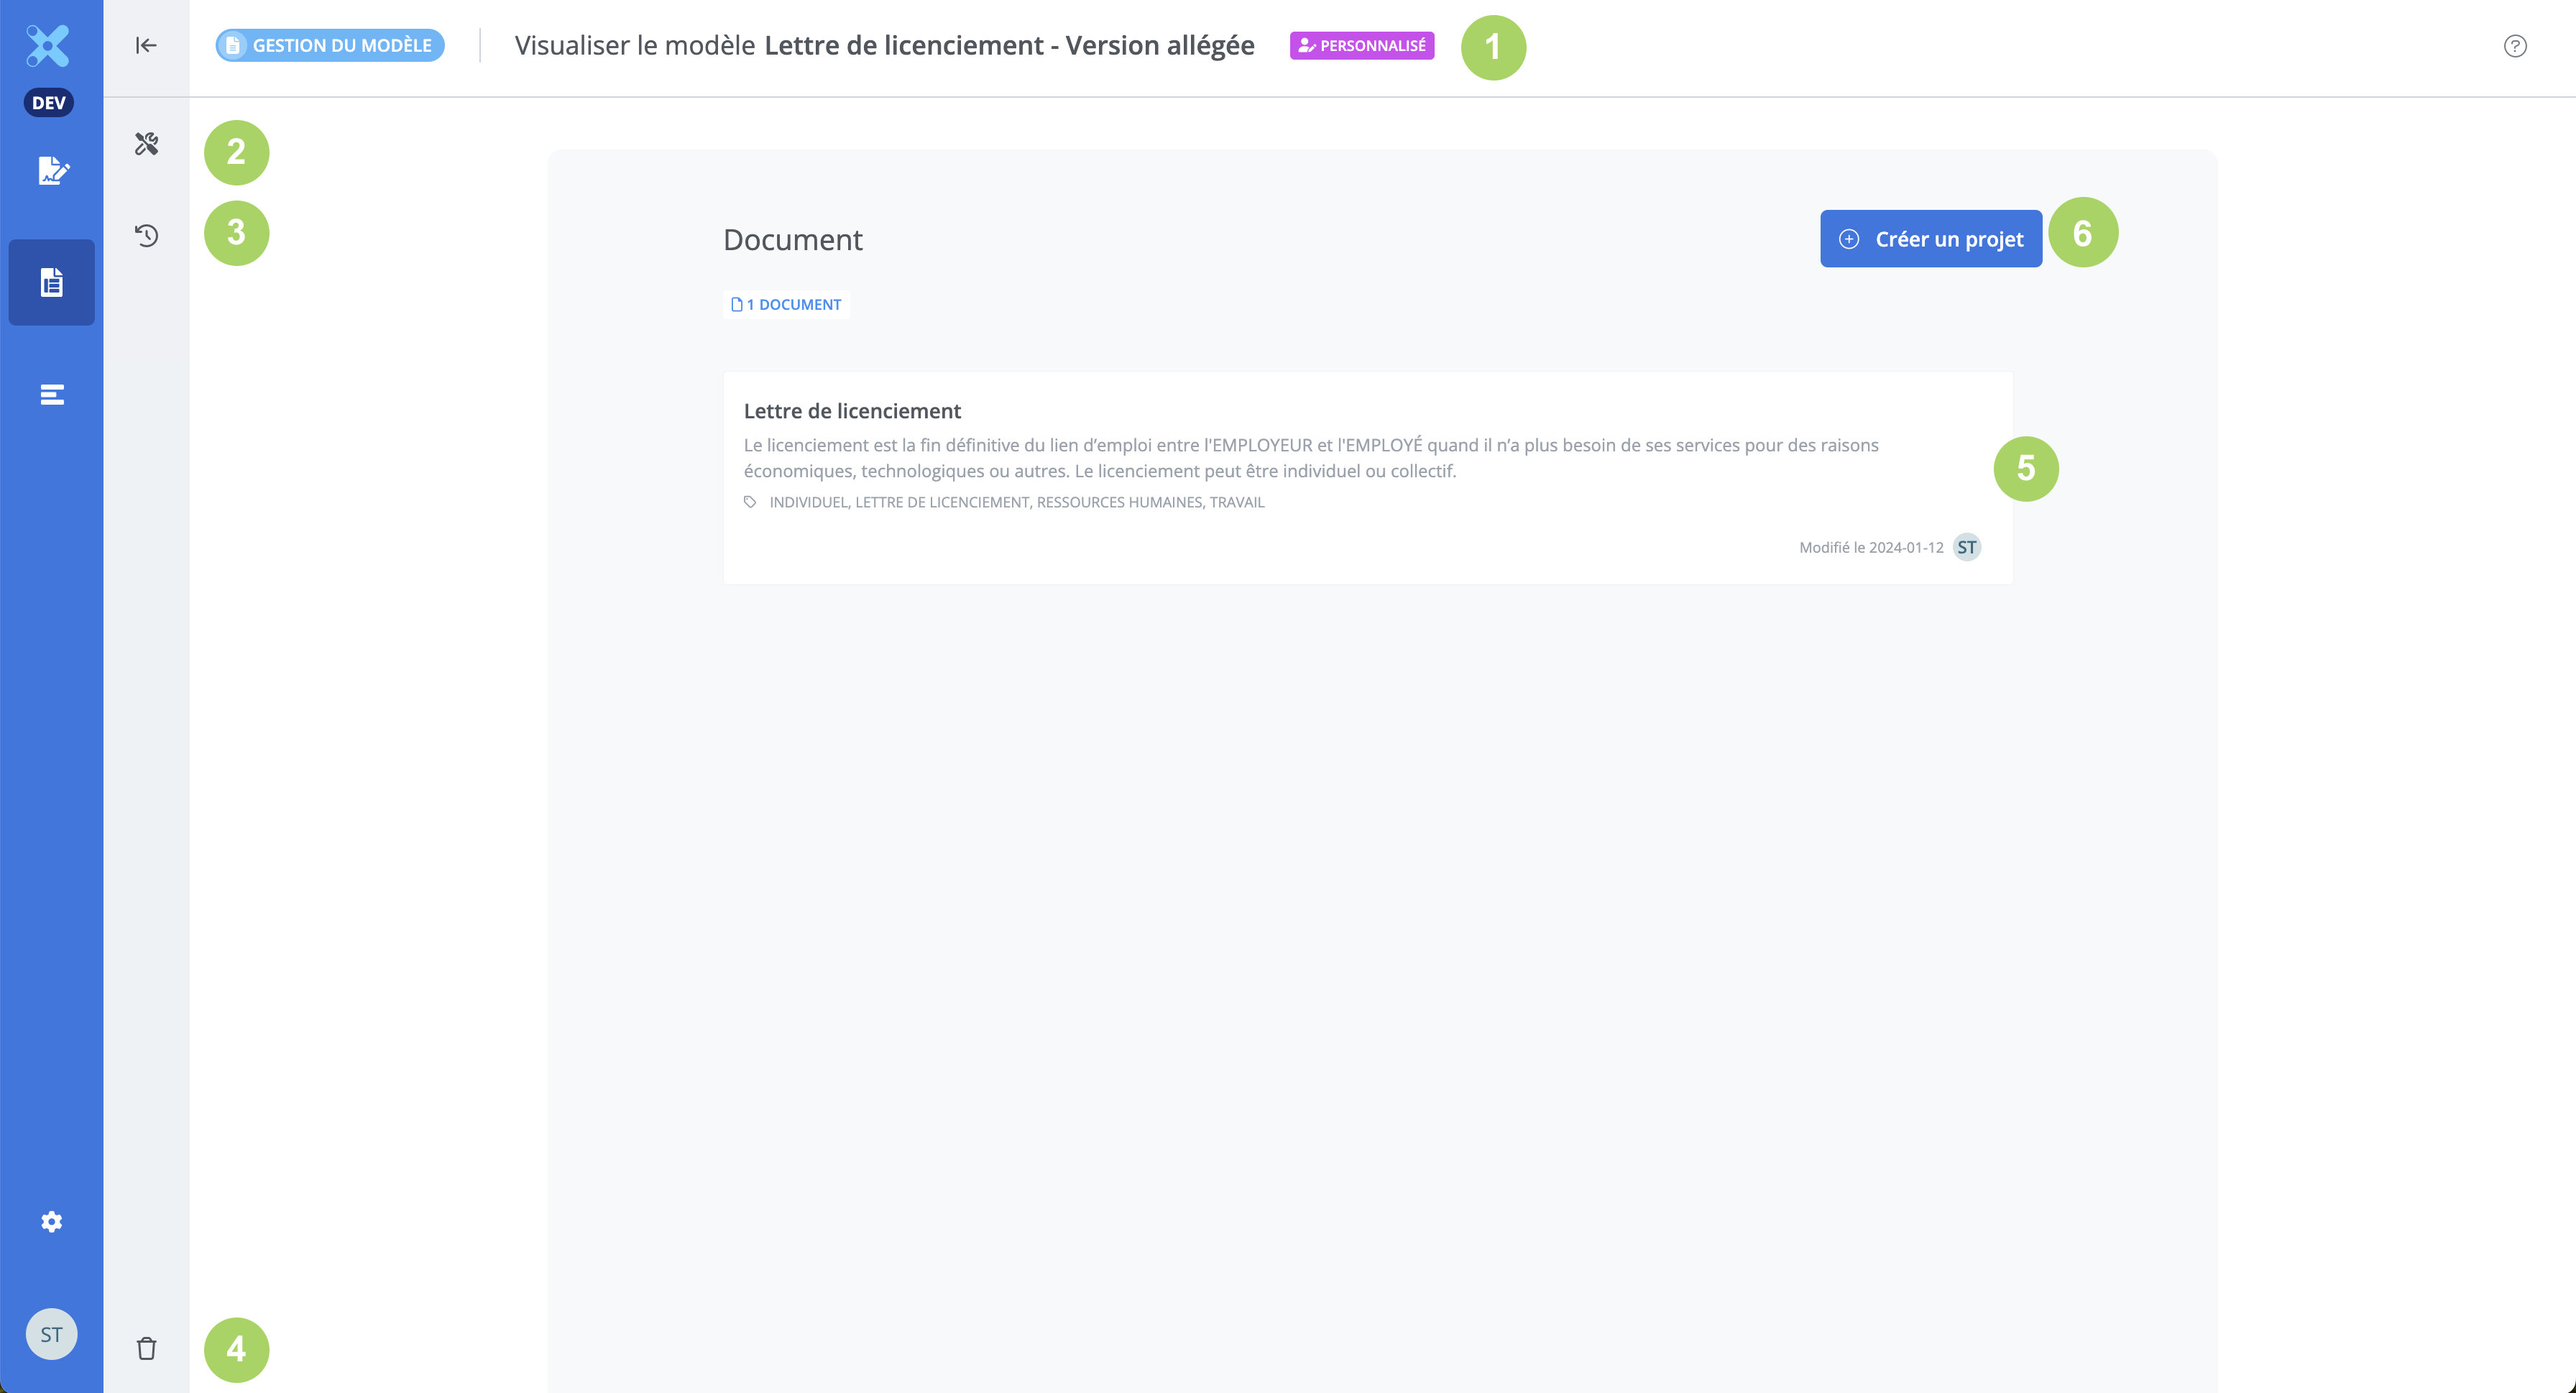Screen dimensions: 2576x1393
Task: Open the tools wrench-and-screwdriver icon
Action: click(x=147, y=145)
